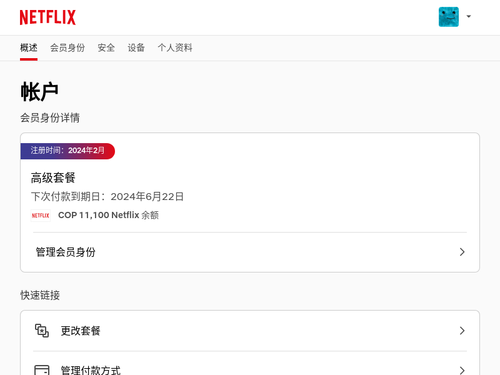Click the 注册时间: 2024年2月 badge
The image size is (500, 375).
point(68,151)
